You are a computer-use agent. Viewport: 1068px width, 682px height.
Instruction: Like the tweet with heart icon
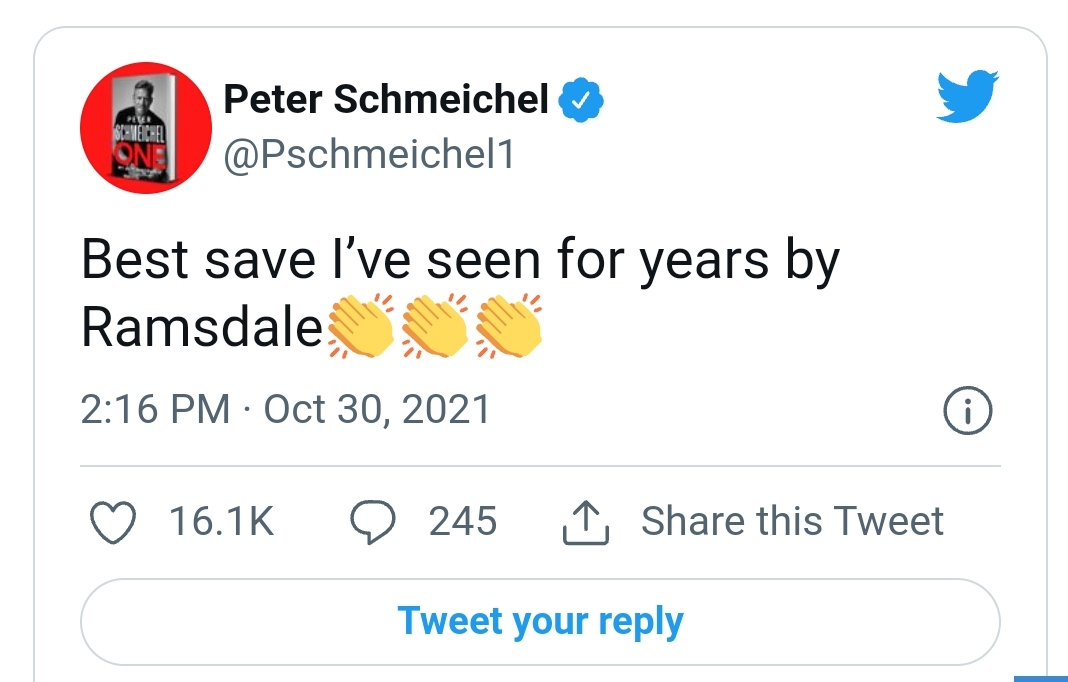(x=112, y=523)
